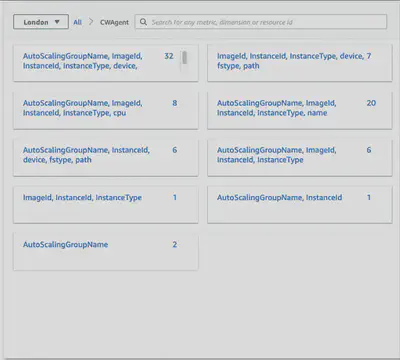Open the London region dropdown
Viewport: 400px width, 360px height.
click(41, 22)
